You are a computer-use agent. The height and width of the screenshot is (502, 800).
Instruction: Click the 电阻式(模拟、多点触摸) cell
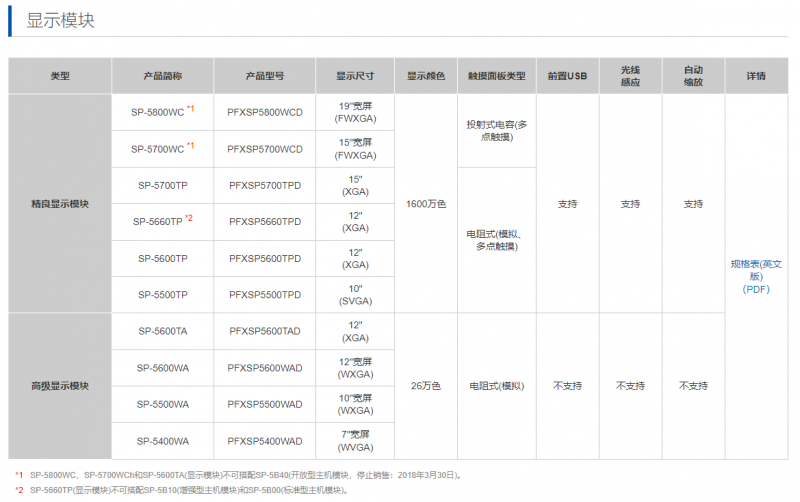point(496,240)
